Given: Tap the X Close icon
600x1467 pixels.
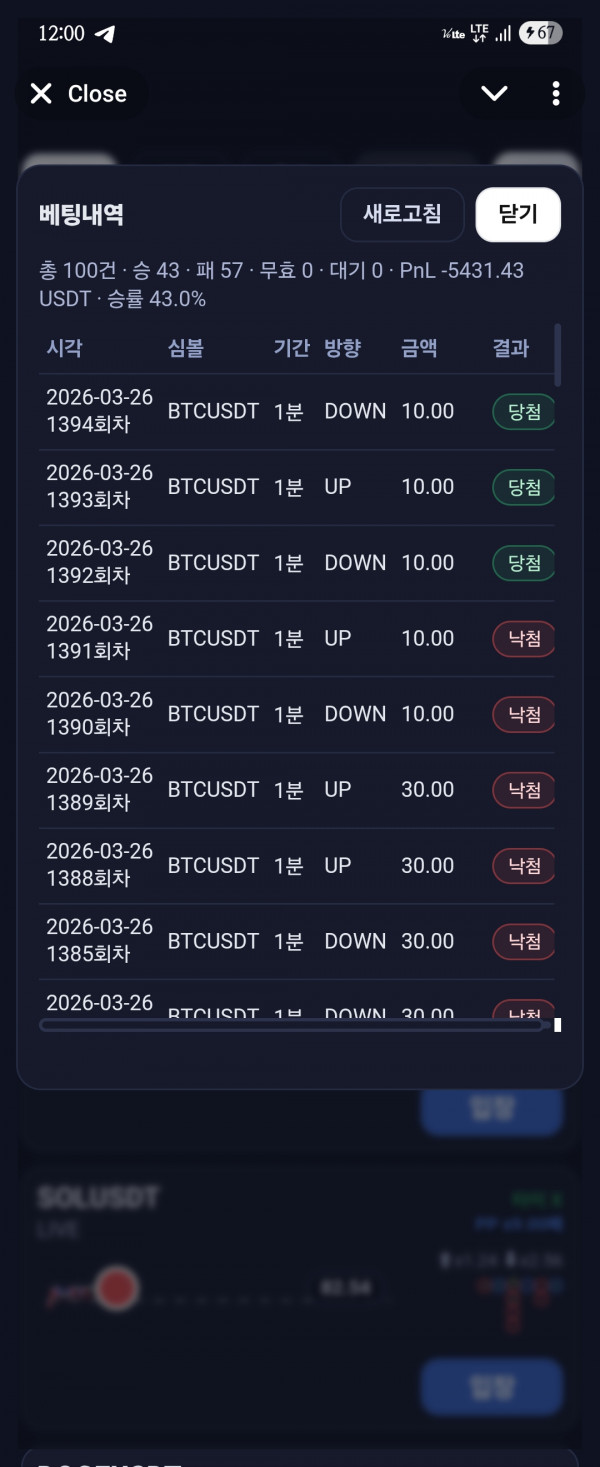Looking at the screenshot, I should pyautogui.click(x=41, y=94).
